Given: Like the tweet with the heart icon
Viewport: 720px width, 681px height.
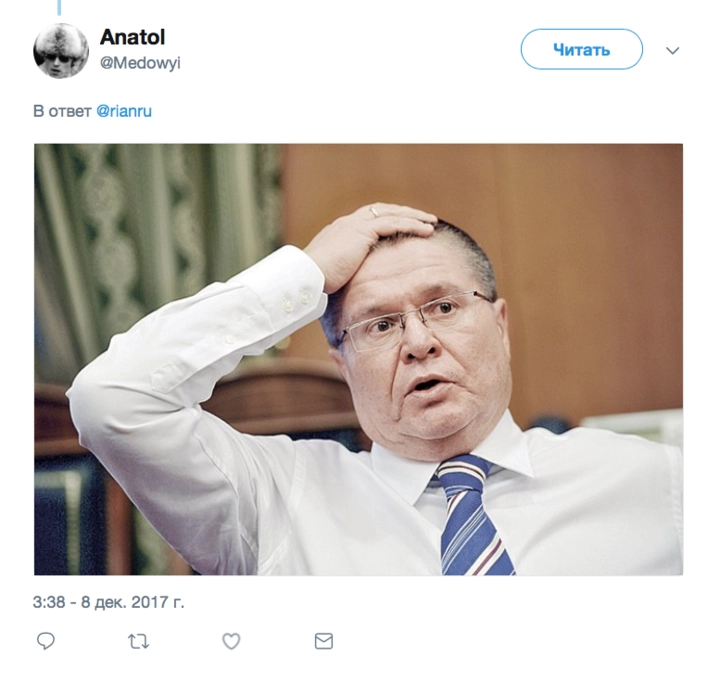Looking at the screenshot, I should (x=231, y=642).
